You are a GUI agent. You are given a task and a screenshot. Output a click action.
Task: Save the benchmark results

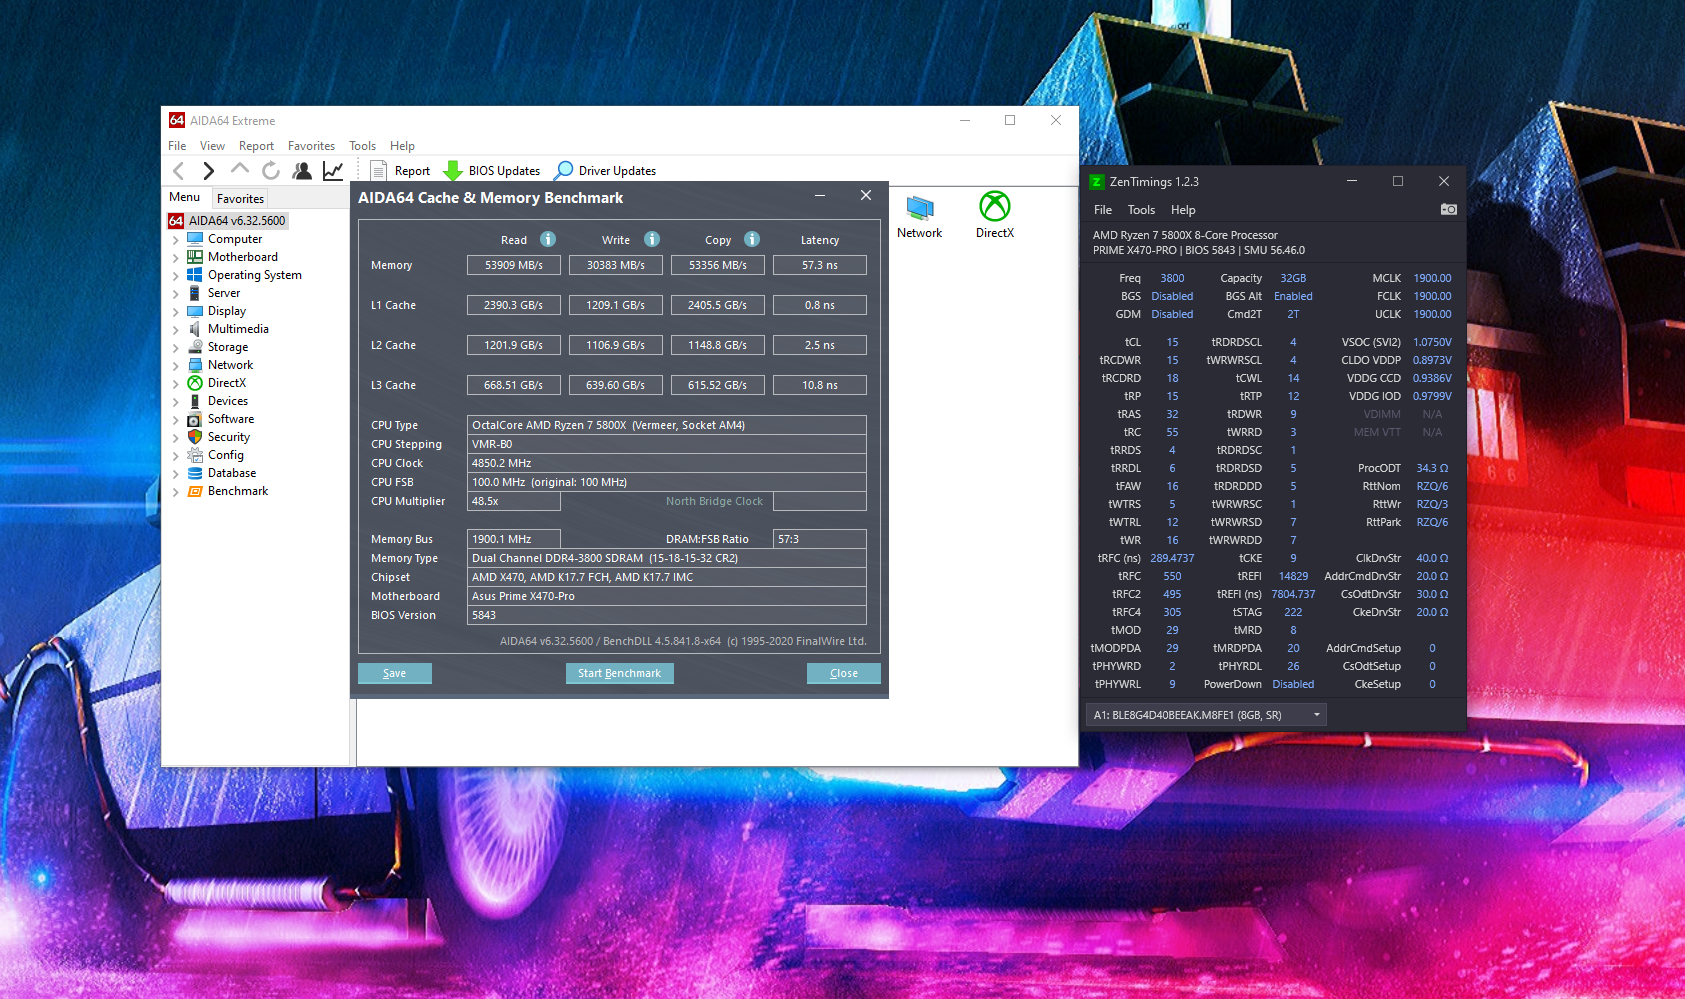[395, 673]
